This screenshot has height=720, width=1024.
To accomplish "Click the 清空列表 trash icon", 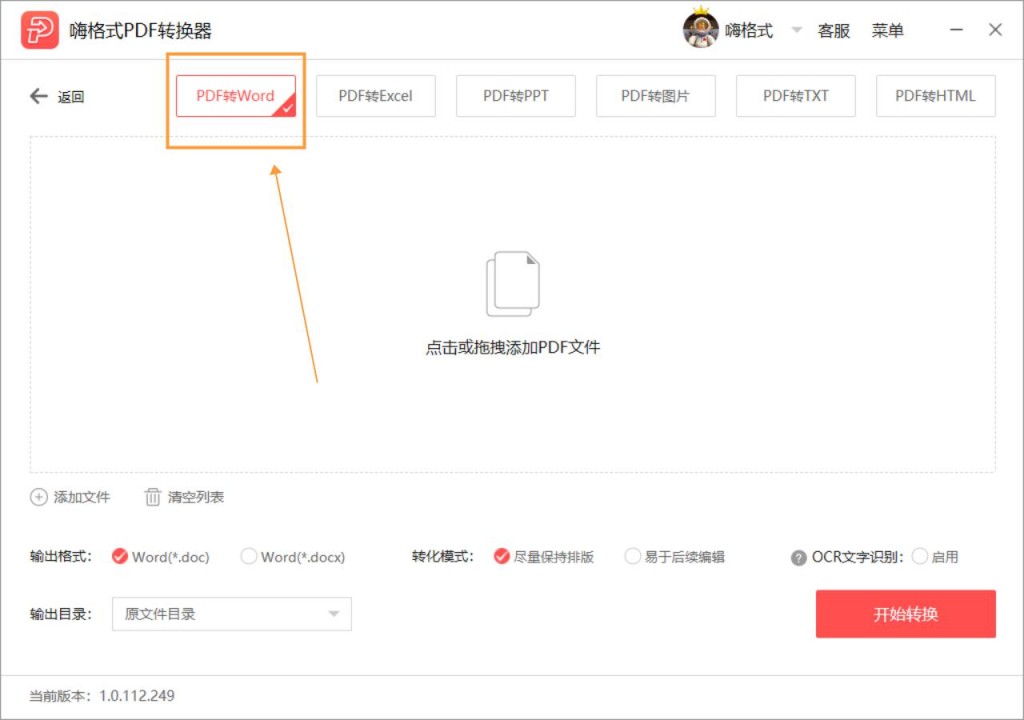I will tap(152, 497).
